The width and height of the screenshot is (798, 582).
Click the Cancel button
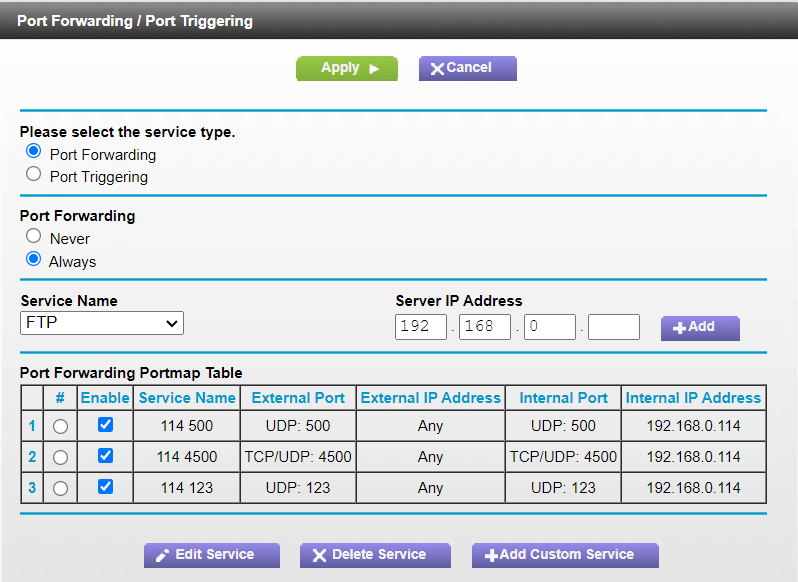[x=468, y=68]
